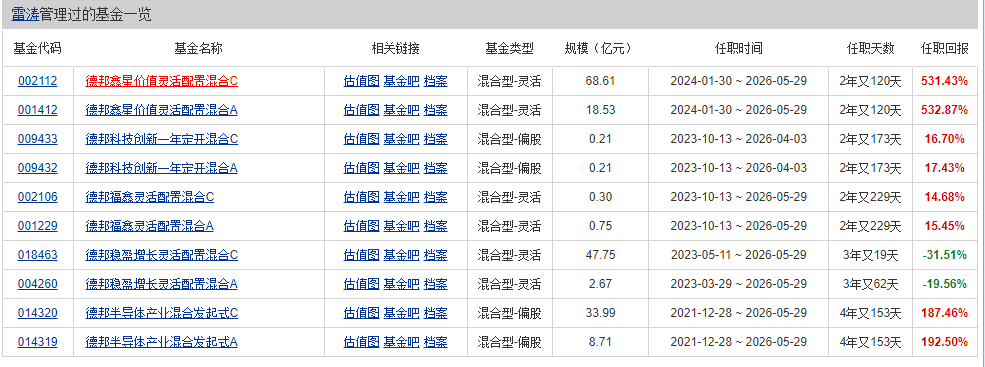Open 基金吧 for fund 001412

401,110
